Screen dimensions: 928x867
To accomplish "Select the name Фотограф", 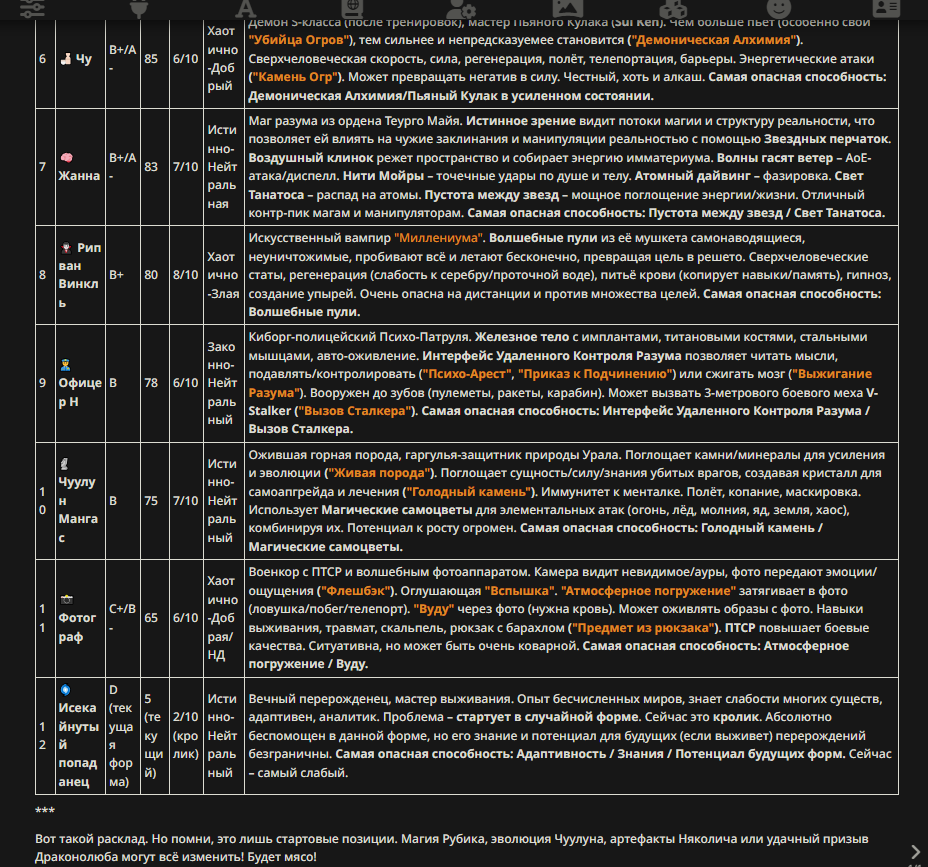I will 77,627.
